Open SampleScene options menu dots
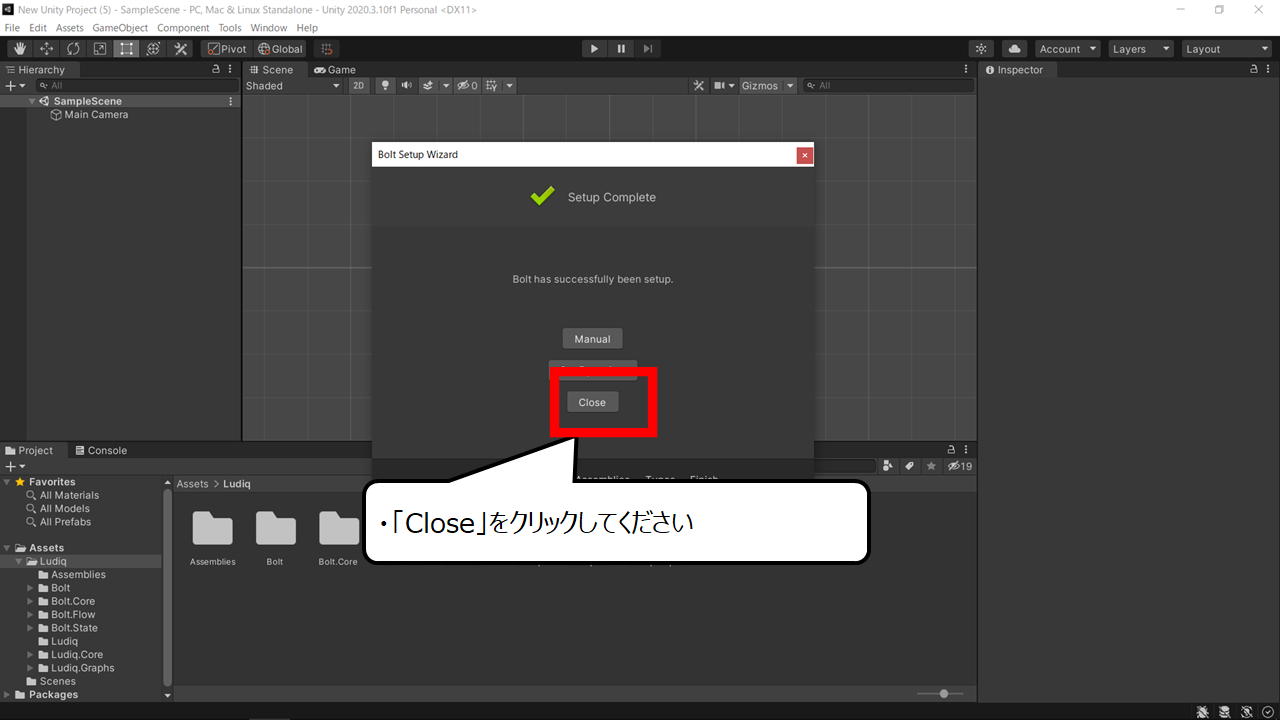 (x=231, y=101)
